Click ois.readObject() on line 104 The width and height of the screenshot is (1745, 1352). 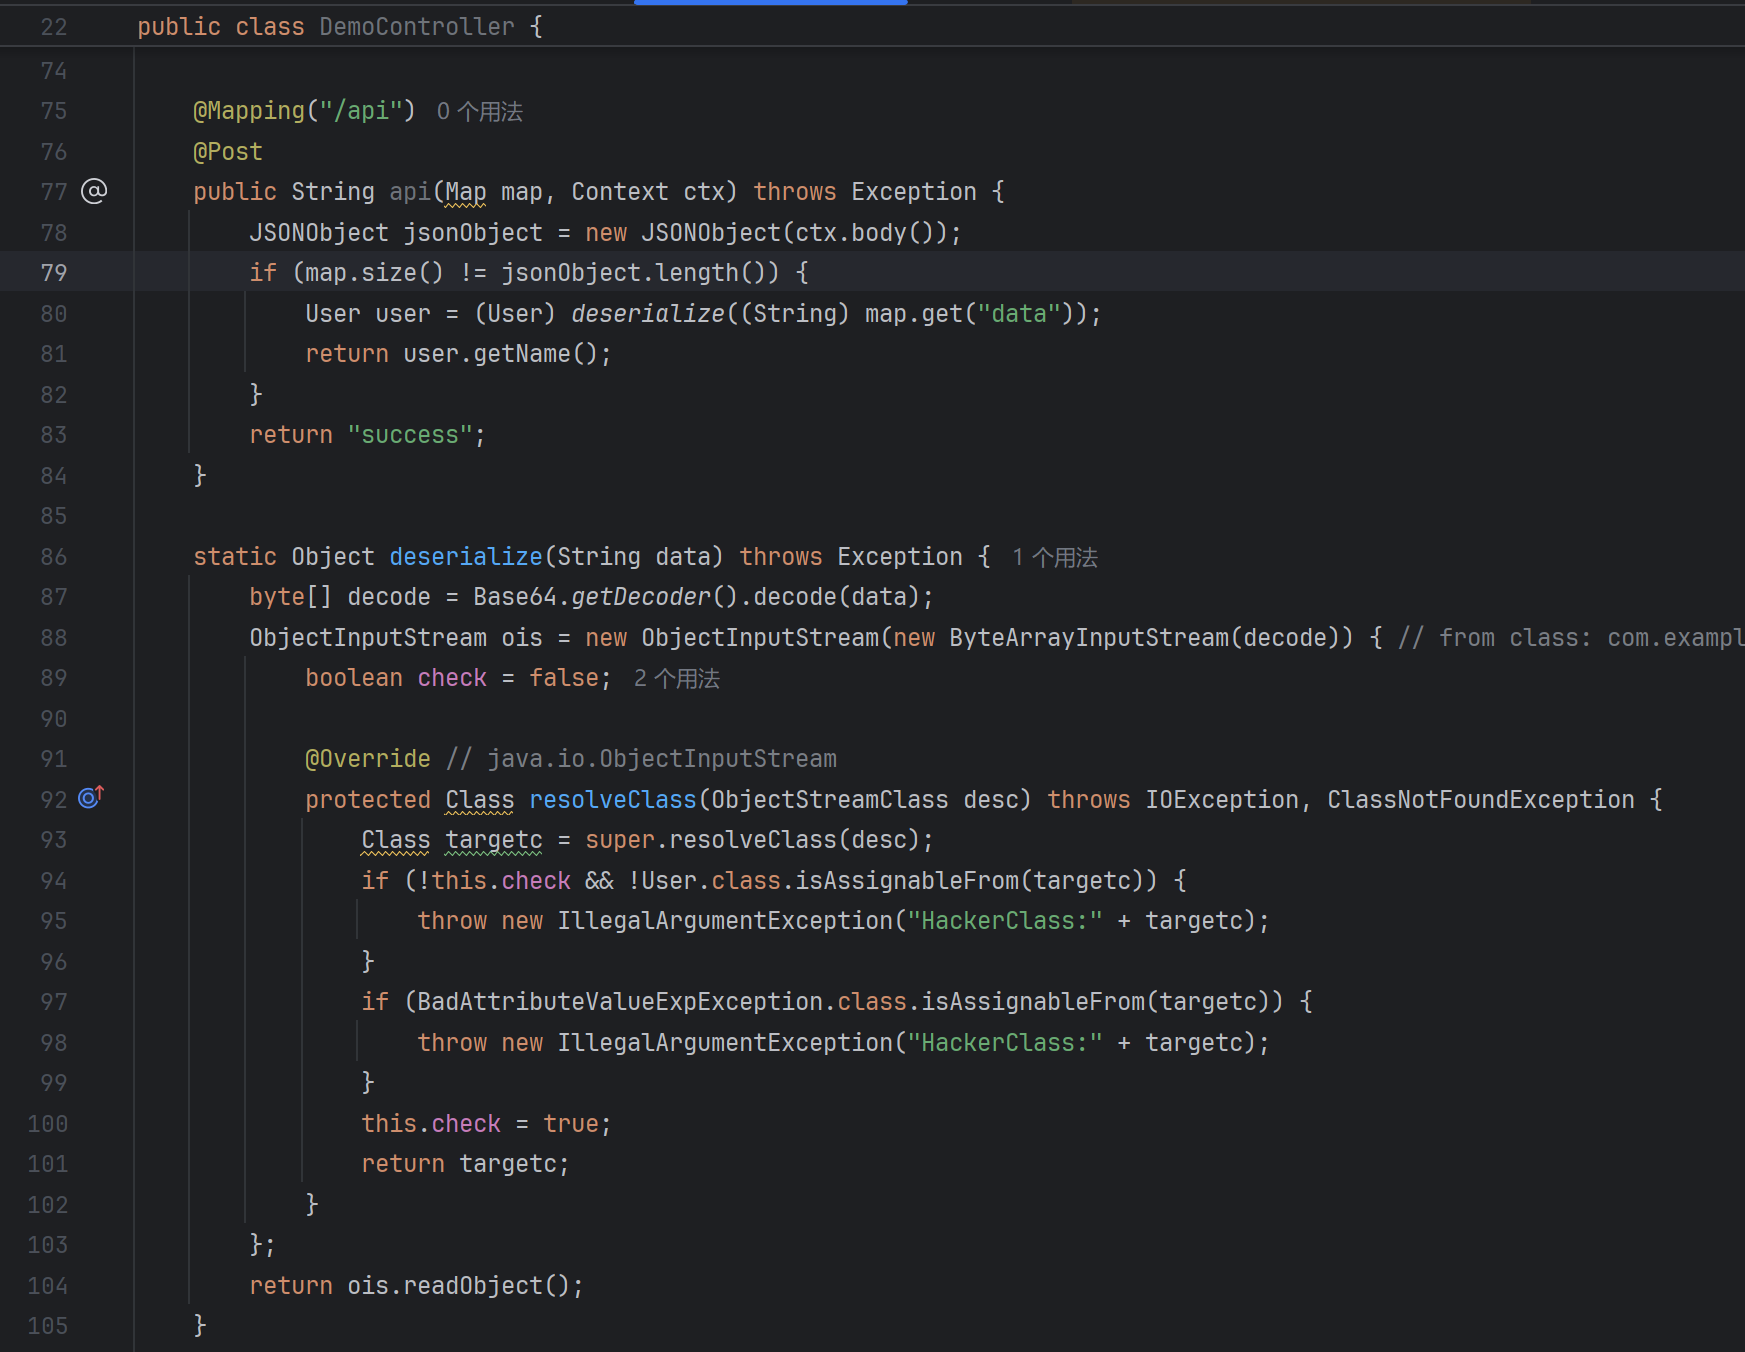pos(459,1286)
